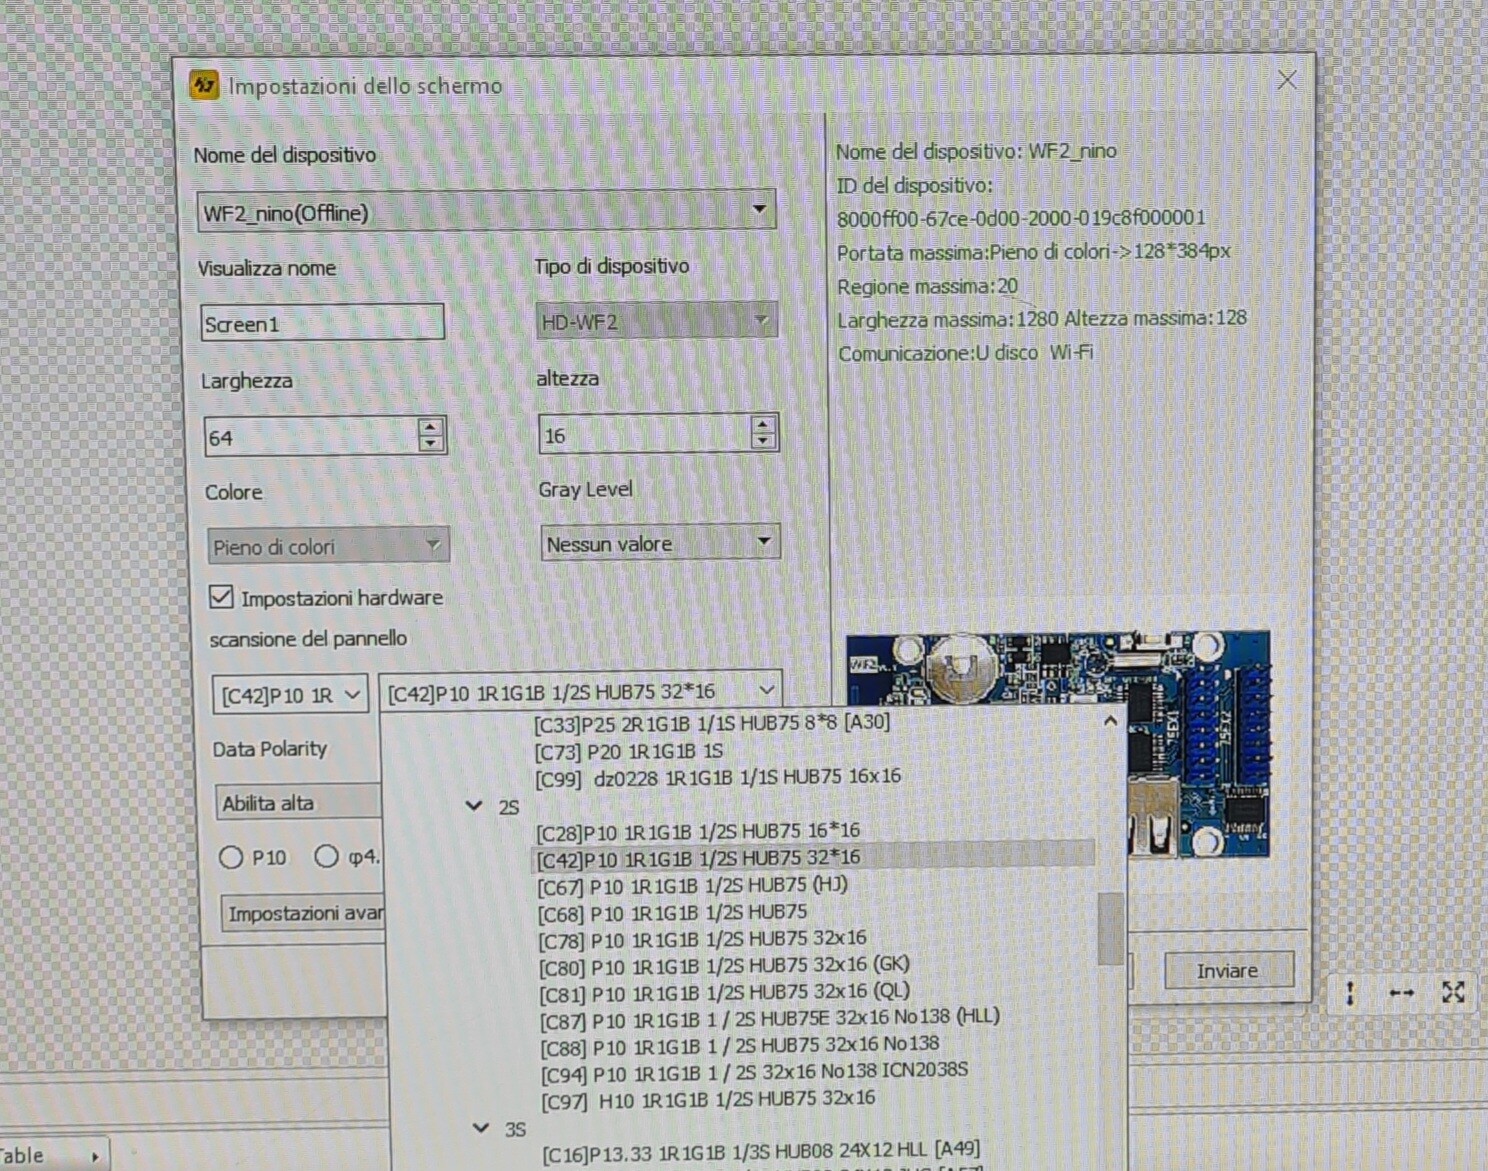Click the device ID 8000ff00-67ce-0d00-2000-019c8f000001
The width and height of the screenshot is (1488, 1171).
coord(1022,218)
